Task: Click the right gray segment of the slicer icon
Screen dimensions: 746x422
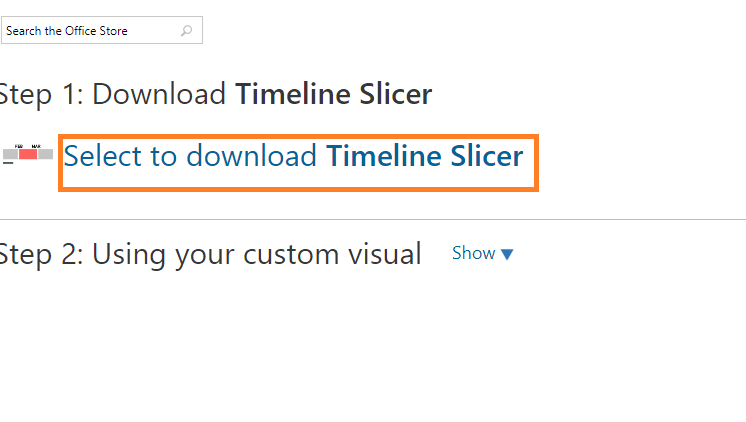Action: pyautogui.click(x=46, y=155)
